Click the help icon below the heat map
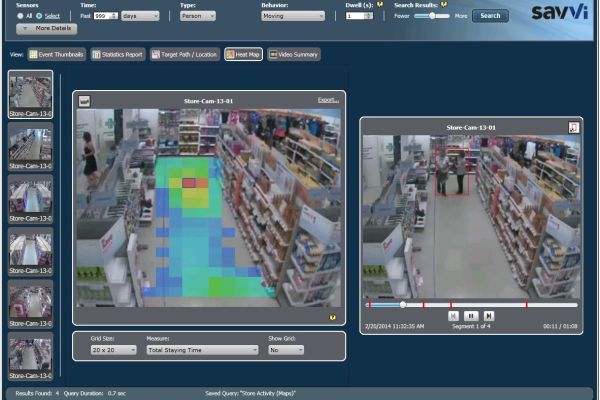 [332, 317]
